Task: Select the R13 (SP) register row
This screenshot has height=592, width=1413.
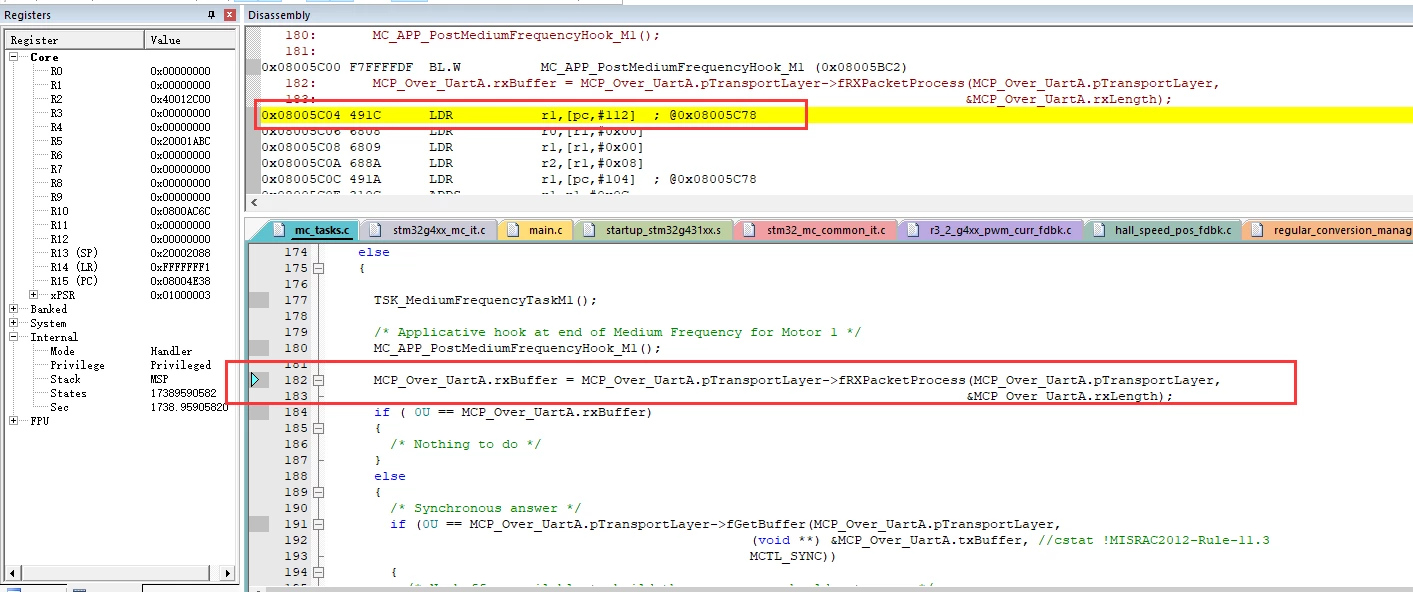Action: [121, 253]
